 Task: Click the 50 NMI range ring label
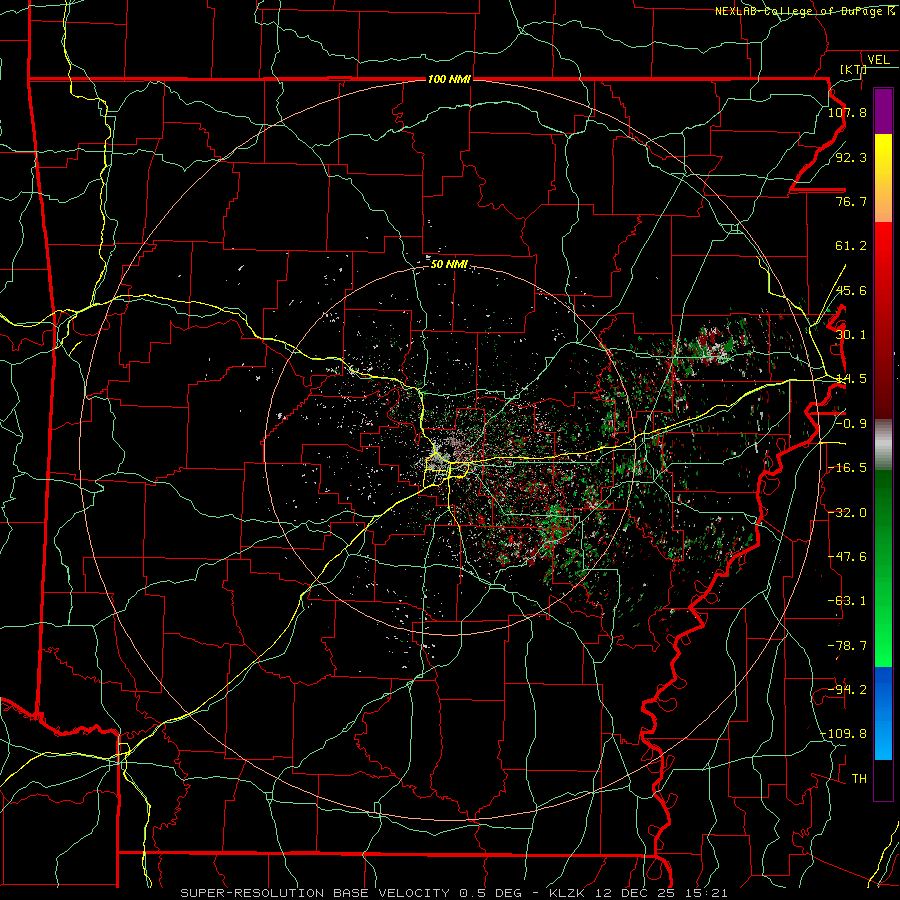pos(449,264)
